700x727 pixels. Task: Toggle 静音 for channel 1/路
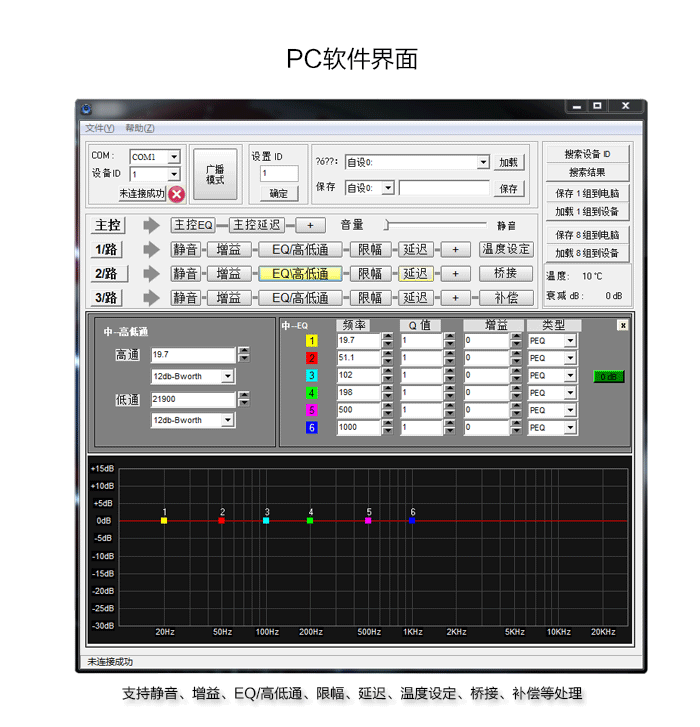[185, 250]
